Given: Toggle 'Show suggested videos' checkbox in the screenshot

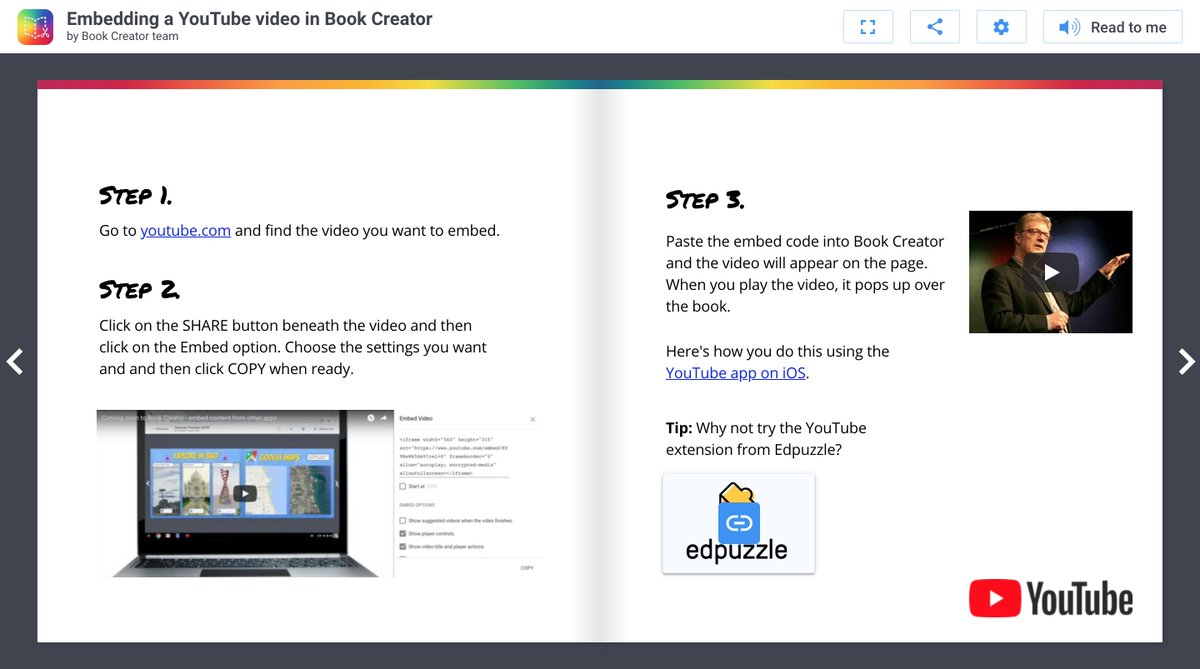Looking at the screenshot, I should tap(403, 521).
